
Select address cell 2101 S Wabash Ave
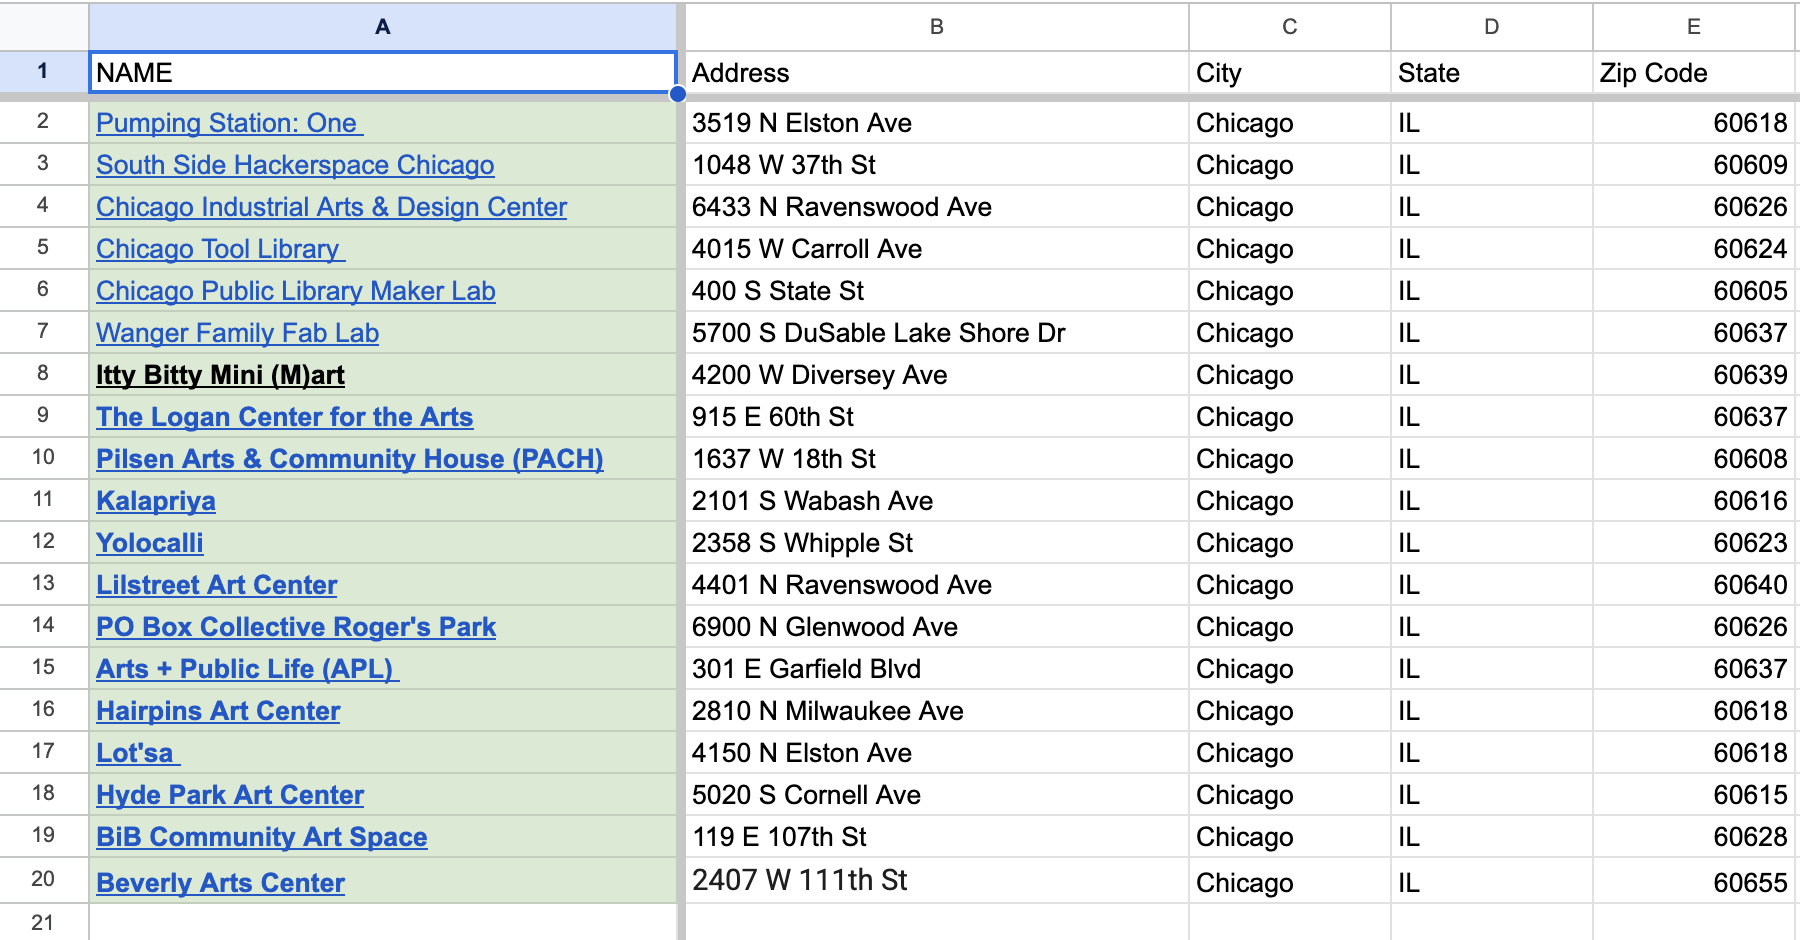[x=937, y=501]
